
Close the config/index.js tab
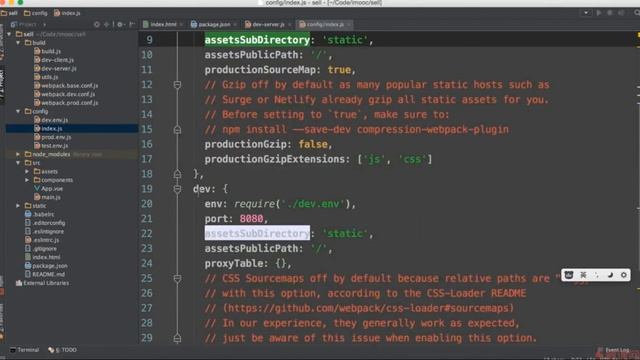click(x=349, y=24)
